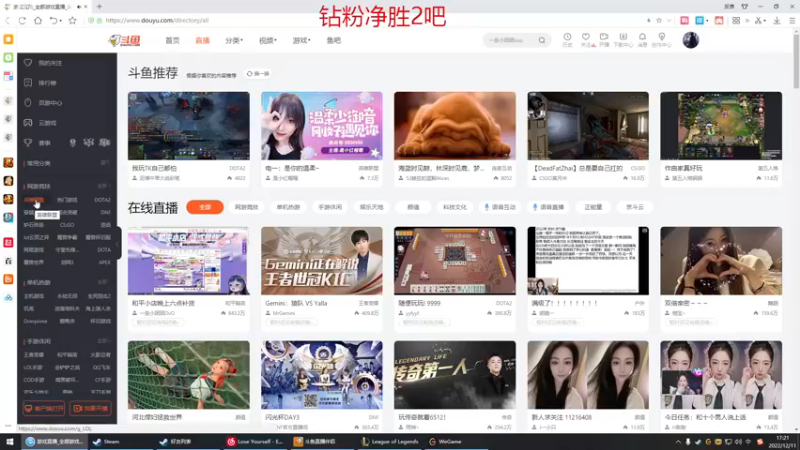Select 颜值 filter tab

[413, 207]
